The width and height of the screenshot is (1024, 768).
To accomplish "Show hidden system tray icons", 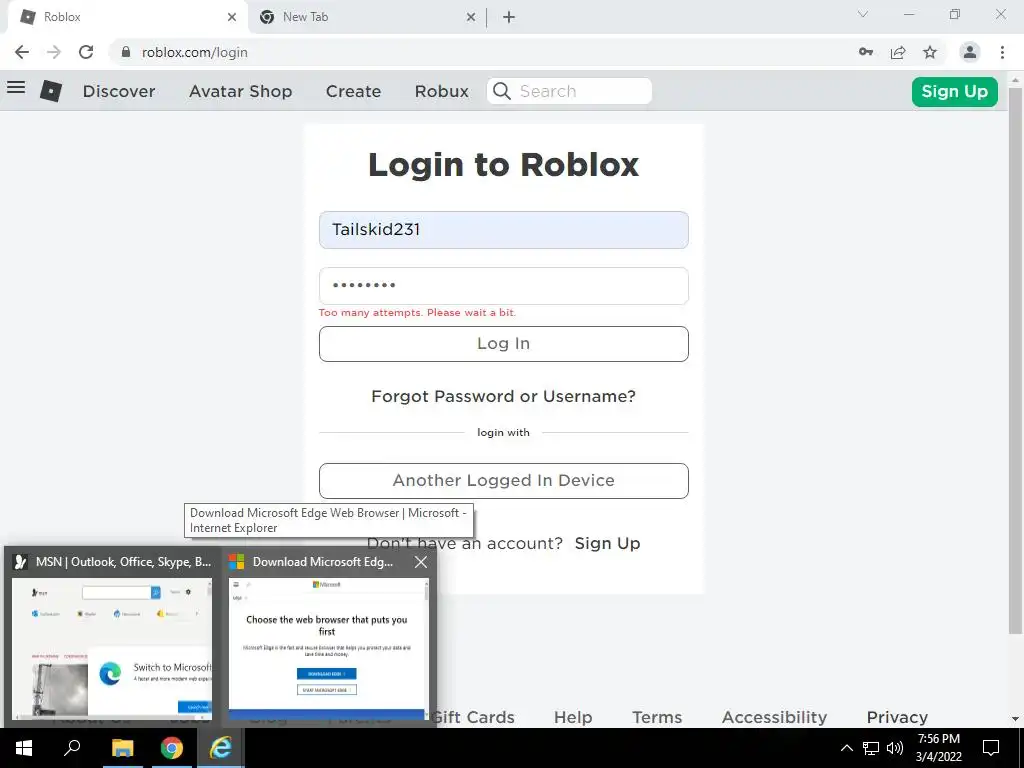I will coord(846,748).
